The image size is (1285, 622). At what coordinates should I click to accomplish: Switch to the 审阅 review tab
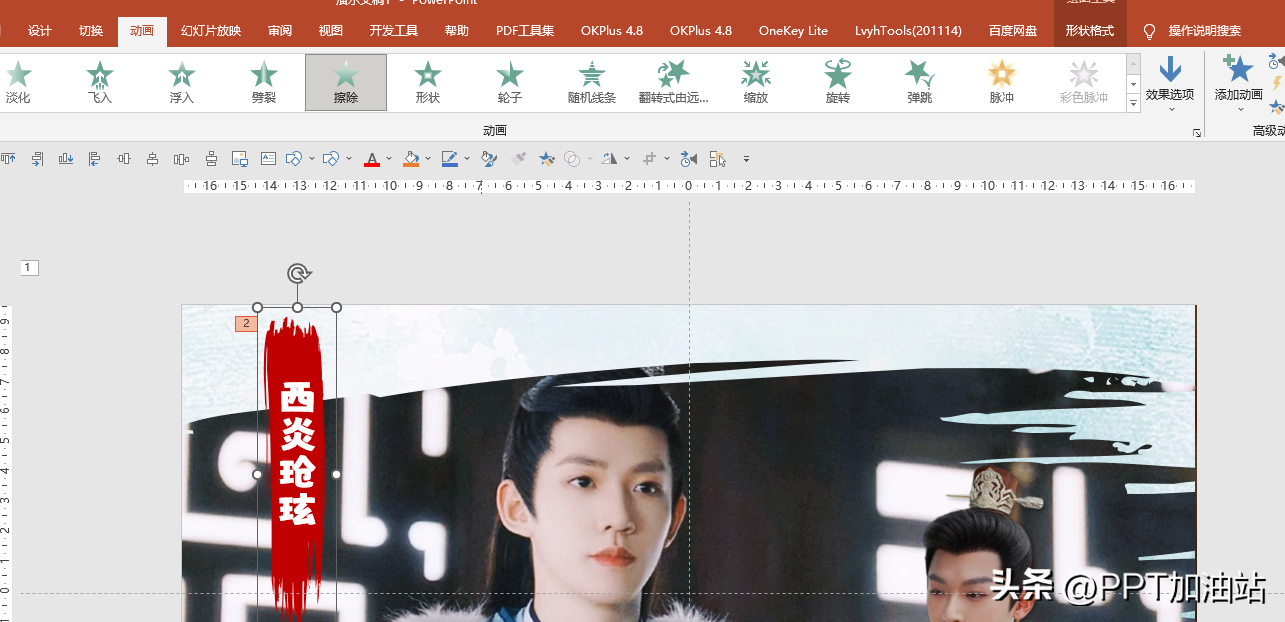point(280,31)
